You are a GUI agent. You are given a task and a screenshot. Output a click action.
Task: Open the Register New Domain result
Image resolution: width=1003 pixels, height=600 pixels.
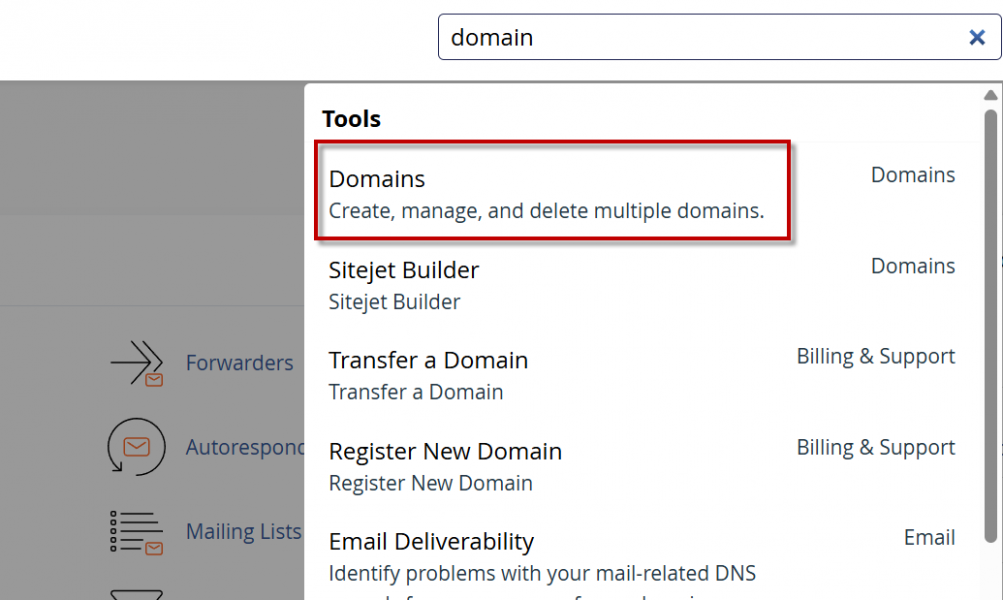click(445, 465)
